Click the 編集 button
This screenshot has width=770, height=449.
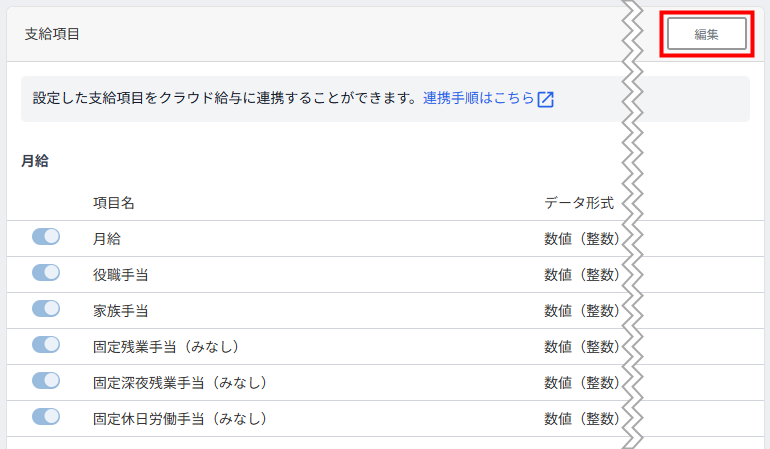(706, 33)
